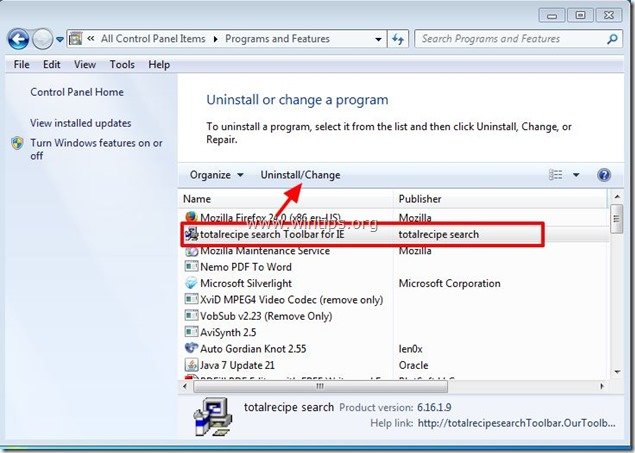The width and height of the screenshot is (635, 453).
Task: Expand the Organize dropdown
Action: coord(216,175)
